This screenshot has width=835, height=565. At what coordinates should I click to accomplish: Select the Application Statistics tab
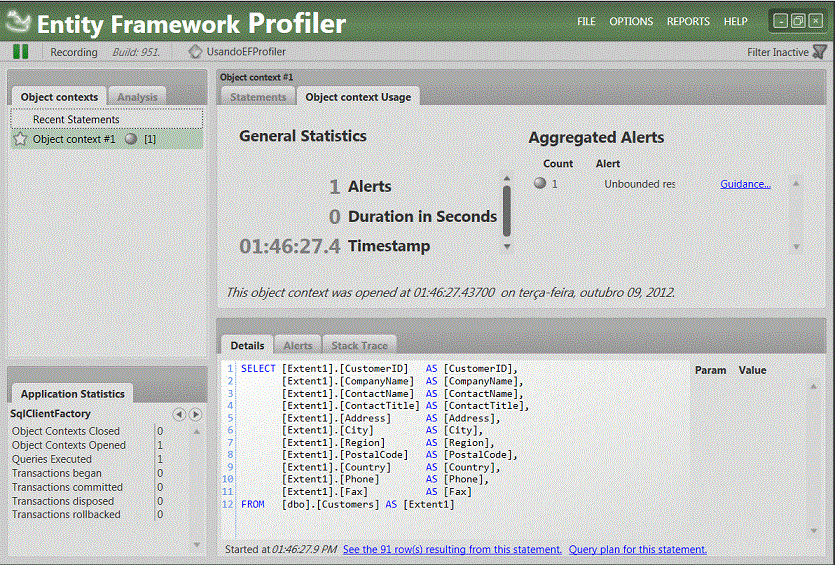[x=72, y=394]
